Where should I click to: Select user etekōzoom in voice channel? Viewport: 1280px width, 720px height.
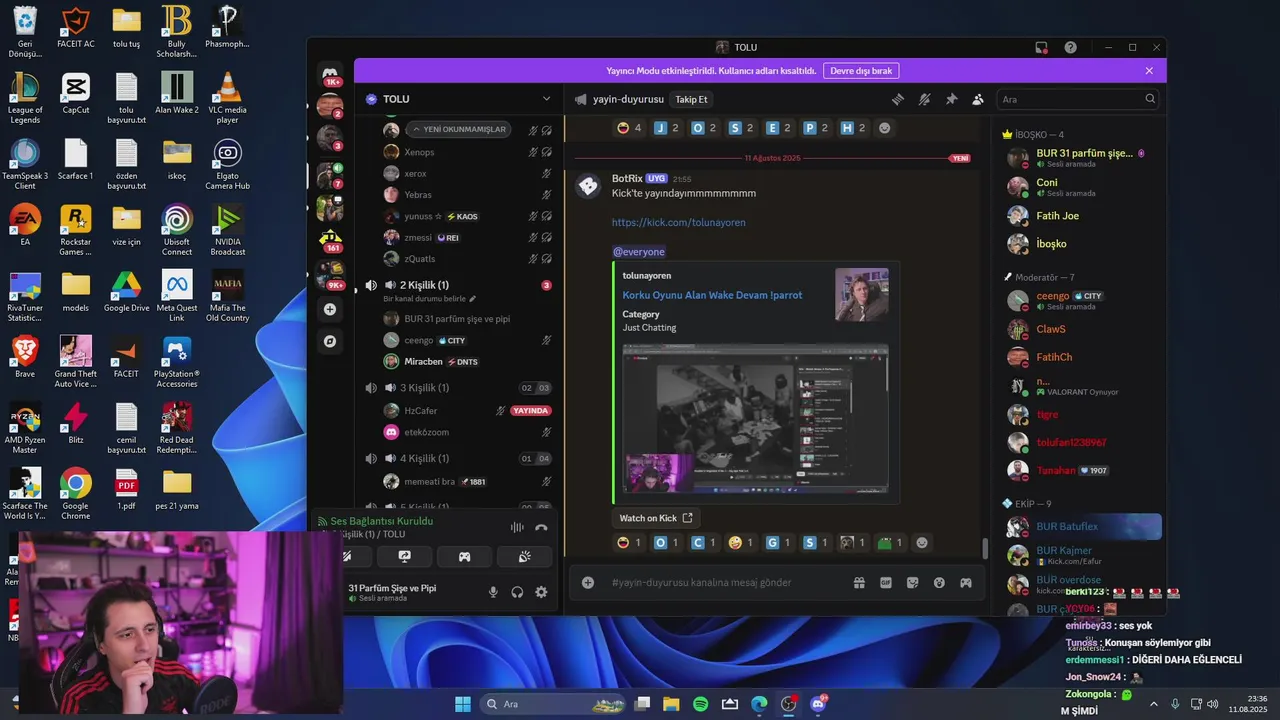pos(426,432)
